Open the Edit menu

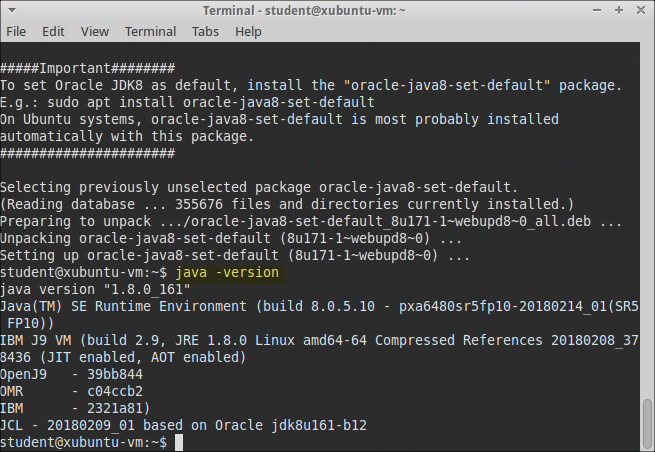pyautogui.click(x=53, y=31)
